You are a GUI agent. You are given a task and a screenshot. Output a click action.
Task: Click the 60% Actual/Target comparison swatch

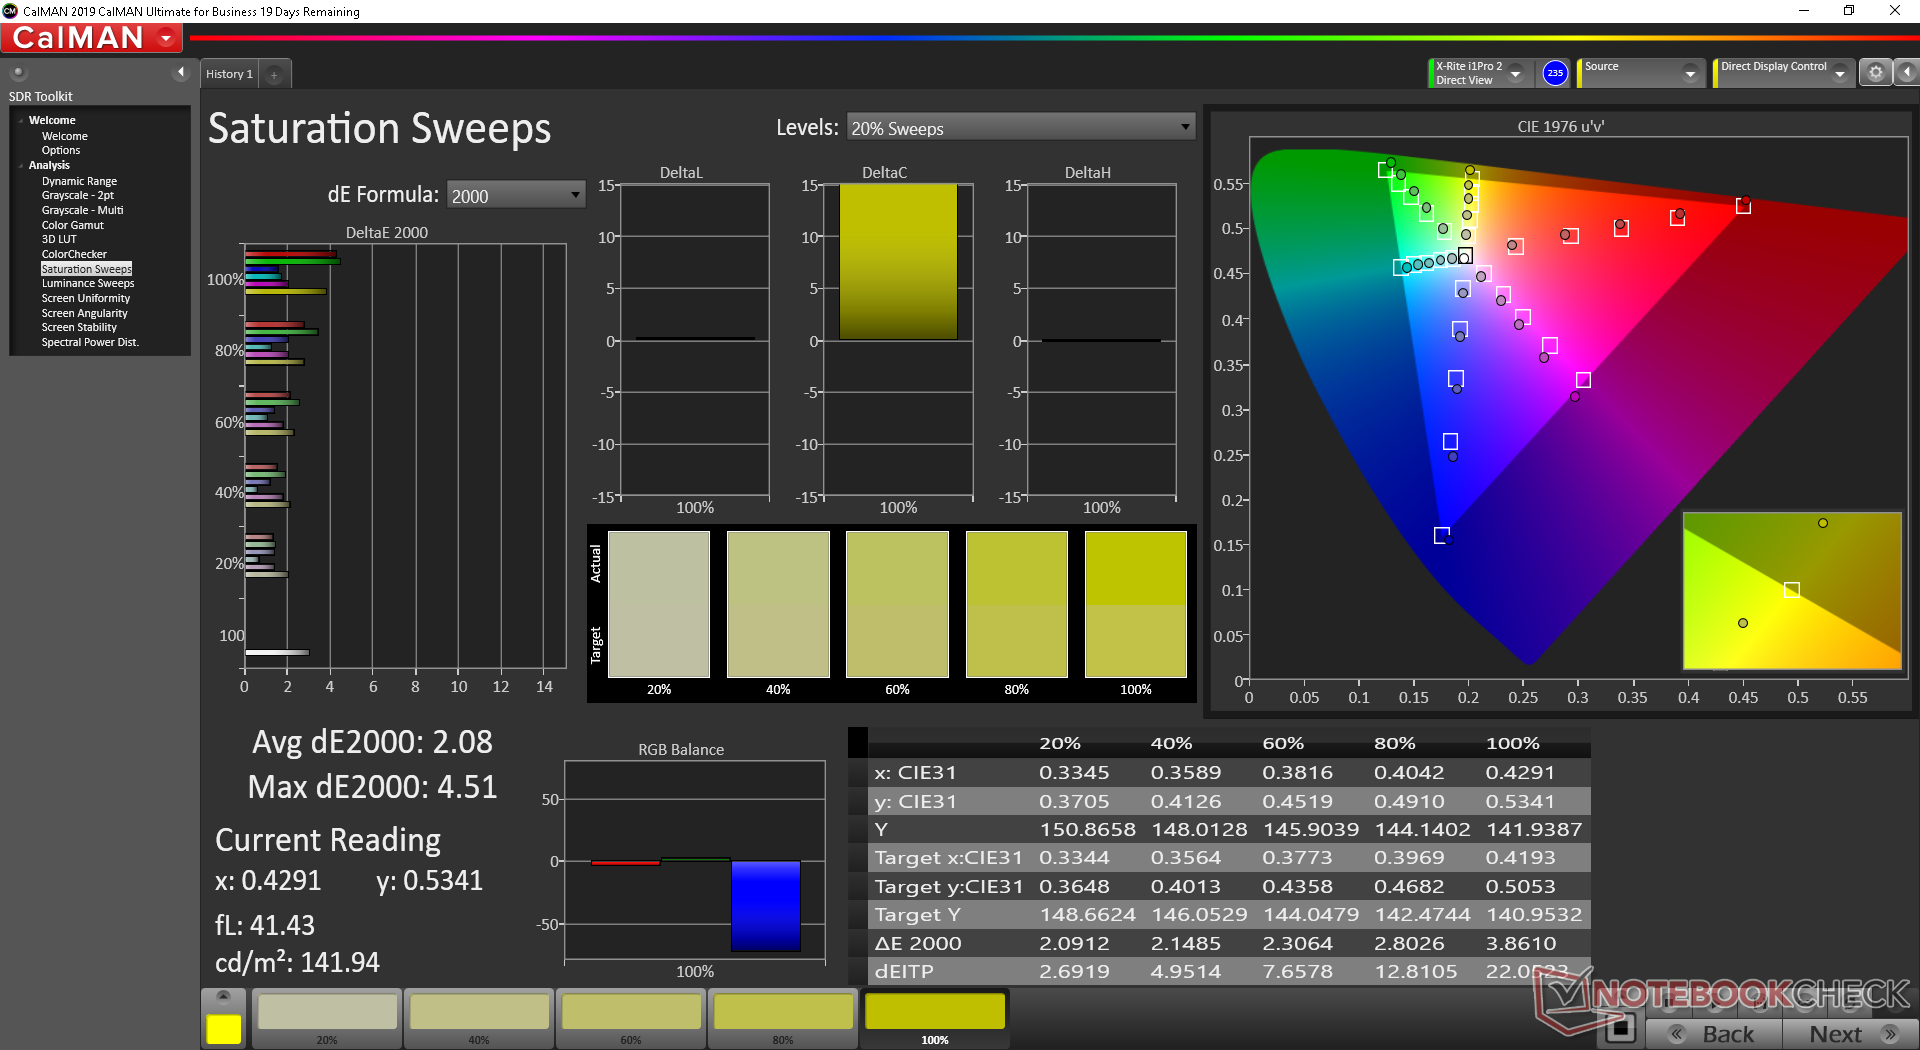click(x=897, y=604)
